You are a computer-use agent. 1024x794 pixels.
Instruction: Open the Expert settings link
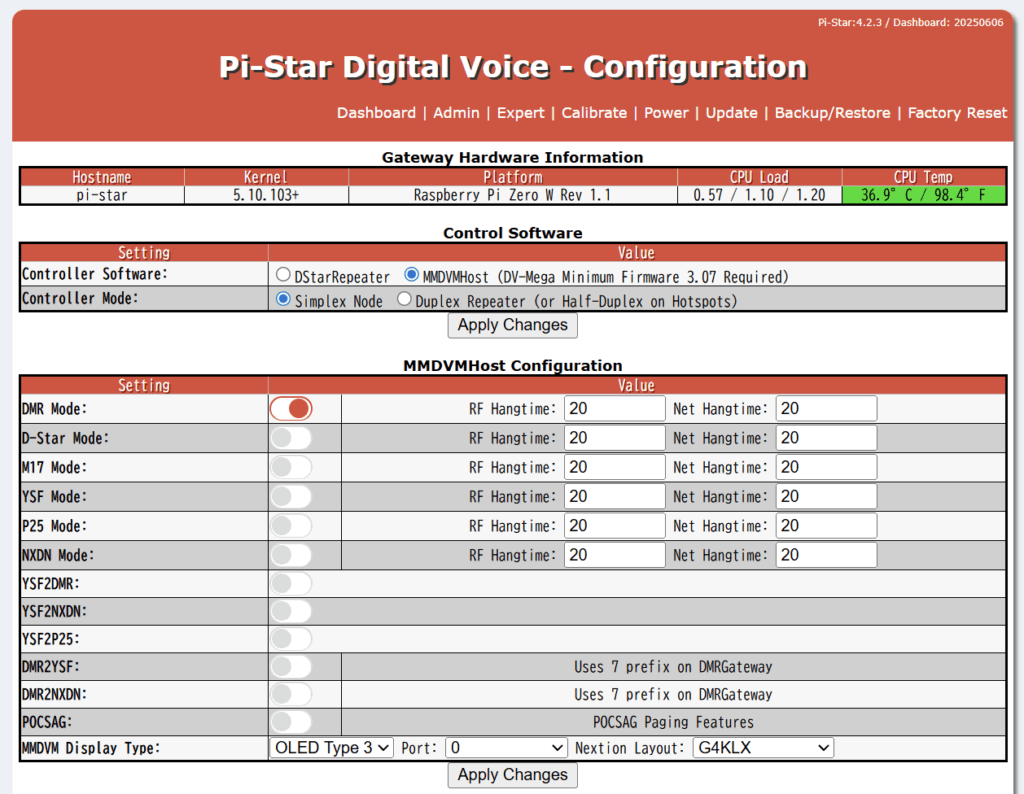(x=520, y=113)
